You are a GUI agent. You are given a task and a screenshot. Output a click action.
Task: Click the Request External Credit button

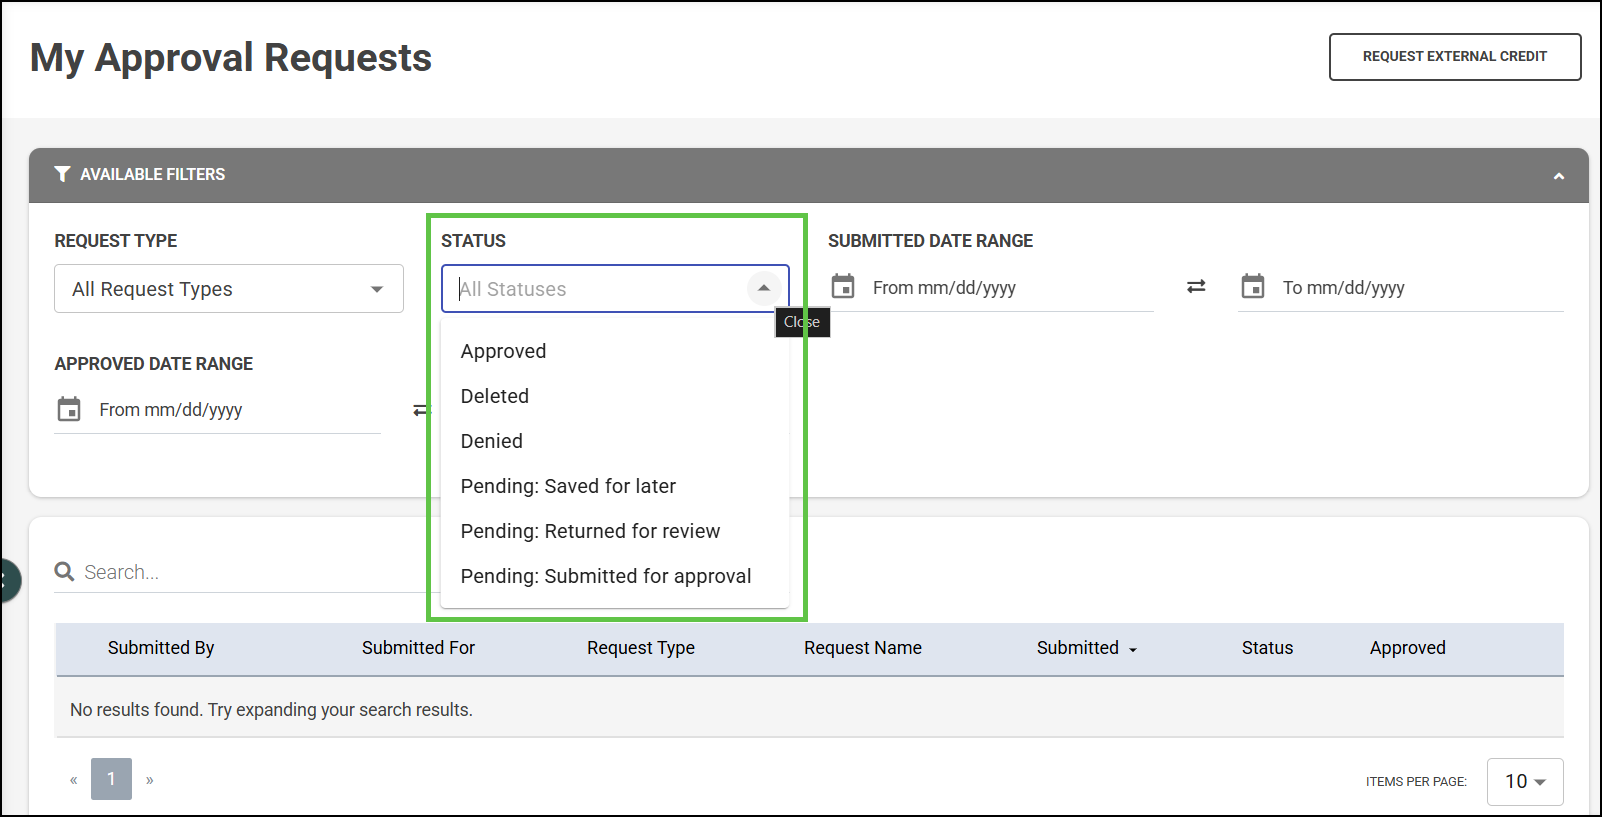click(1454, 57)
